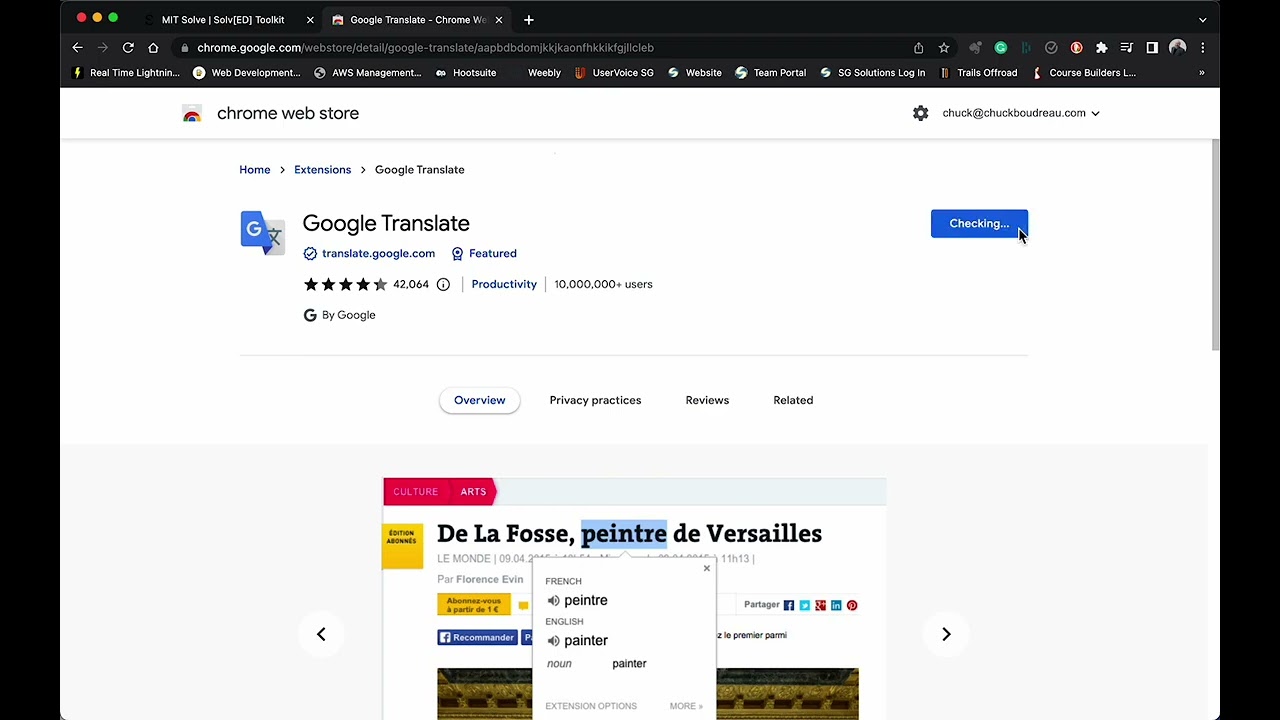The width and height of the screenshot is (1280, 720).
Task: Go to the Home breadcrumb link
Action: tap(254, 169)
